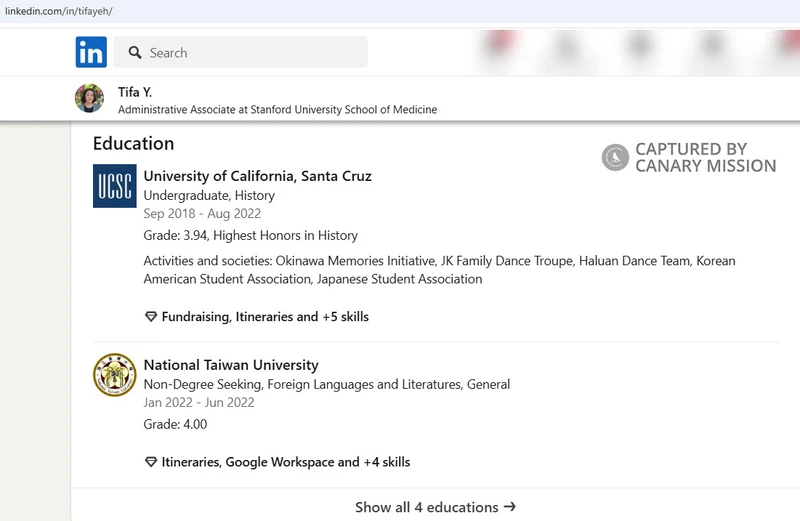Click the UCSC school logo

click(114, 186)
